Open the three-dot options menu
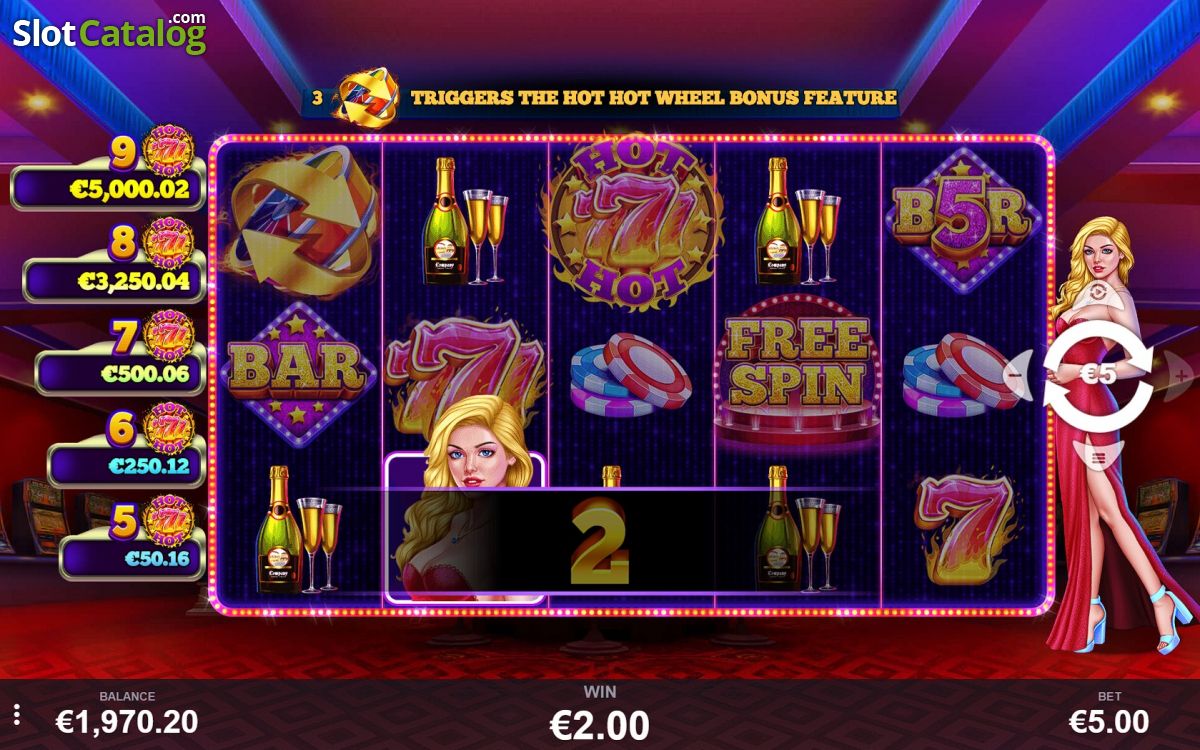The width and height of the screenshot is (1200, 750). click(x=16, y=715)
